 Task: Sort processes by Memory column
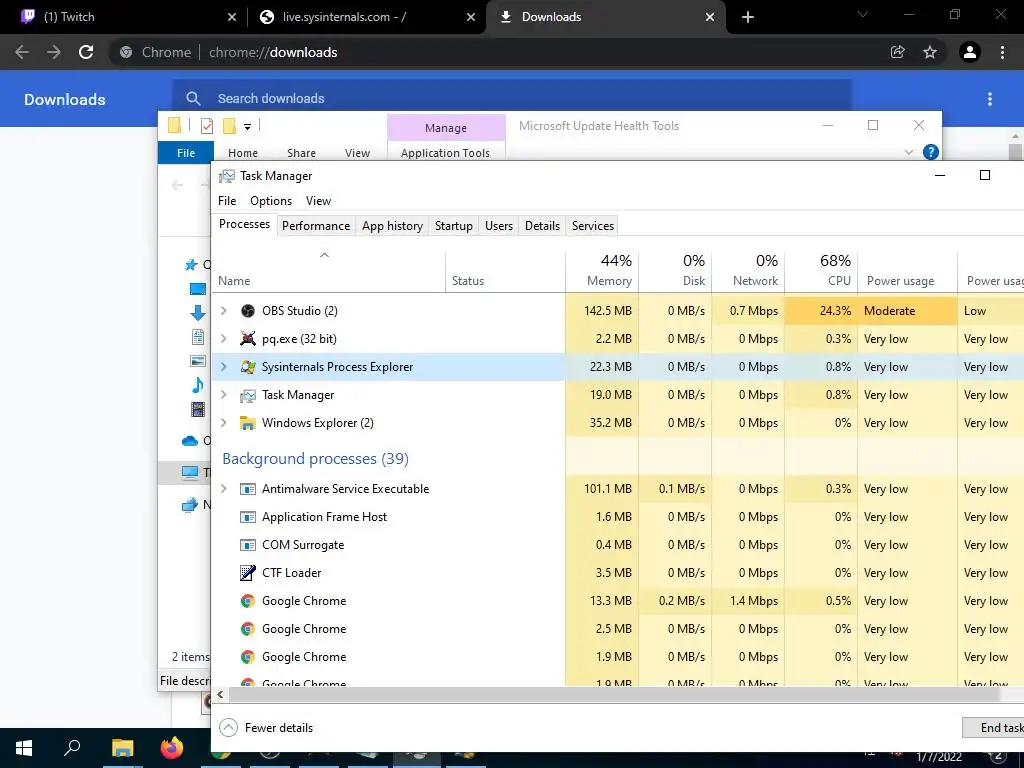pyautogui.click(x=603, y=271)
